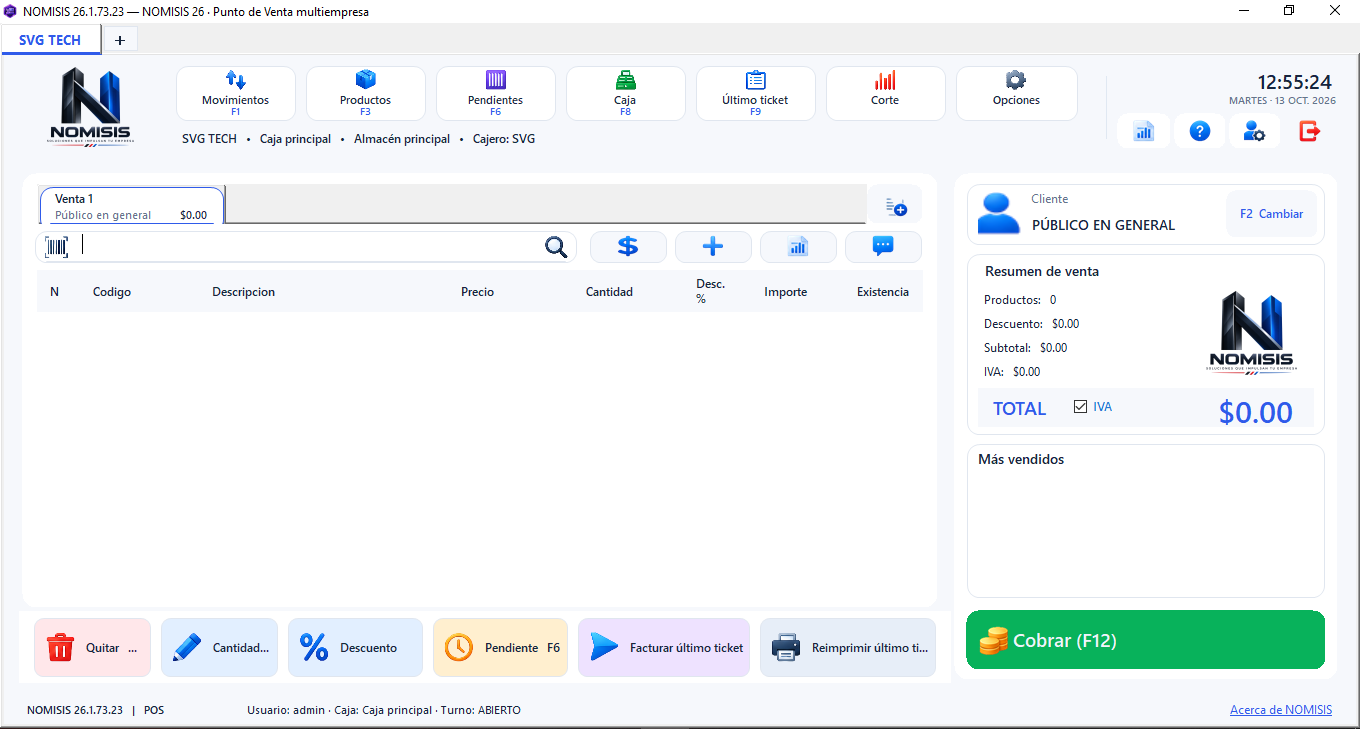Image resolution: width=1360 pixels, height=729 pixels.
Task: Click Reimprimir último ticket printer button
Action: (x=848, y=648)
